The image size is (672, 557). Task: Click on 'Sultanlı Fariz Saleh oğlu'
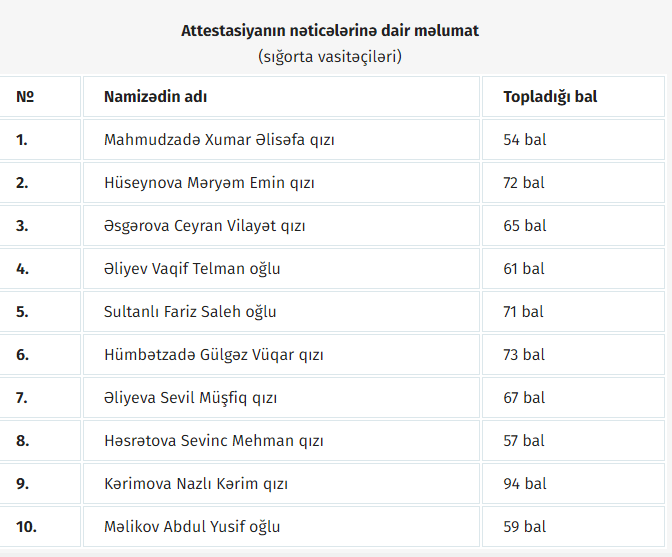click(190, 311)
